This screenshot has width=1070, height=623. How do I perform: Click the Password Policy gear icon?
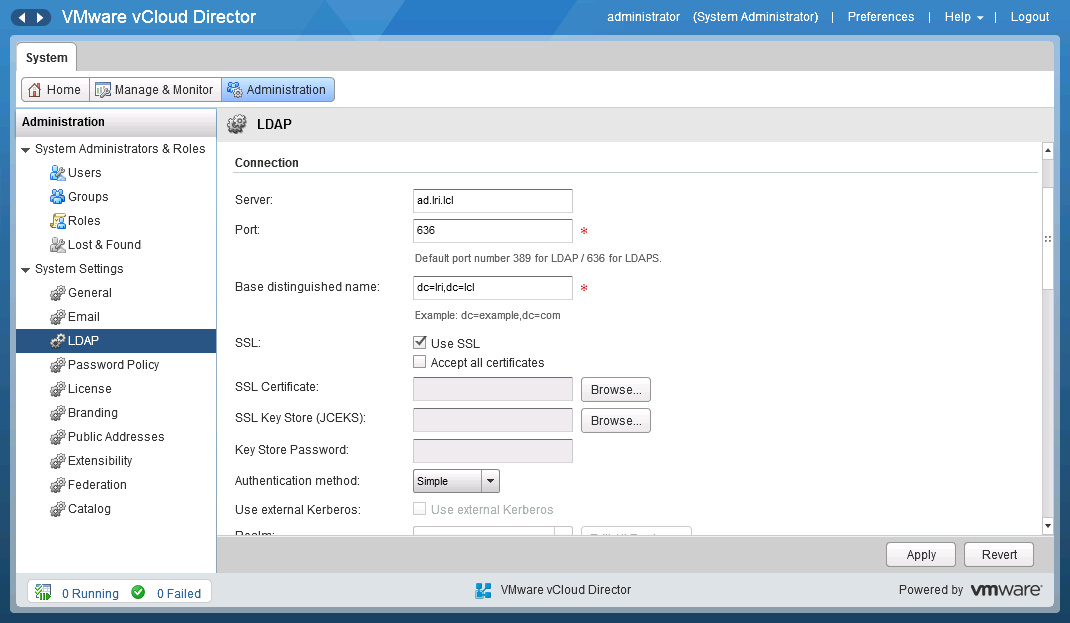click(57, 365)
